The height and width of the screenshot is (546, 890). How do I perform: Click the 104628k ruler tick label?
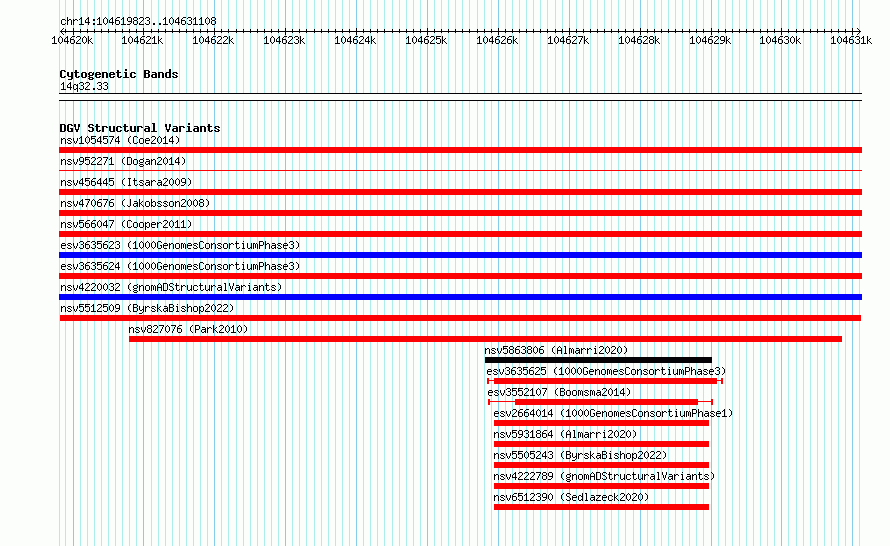639,40
